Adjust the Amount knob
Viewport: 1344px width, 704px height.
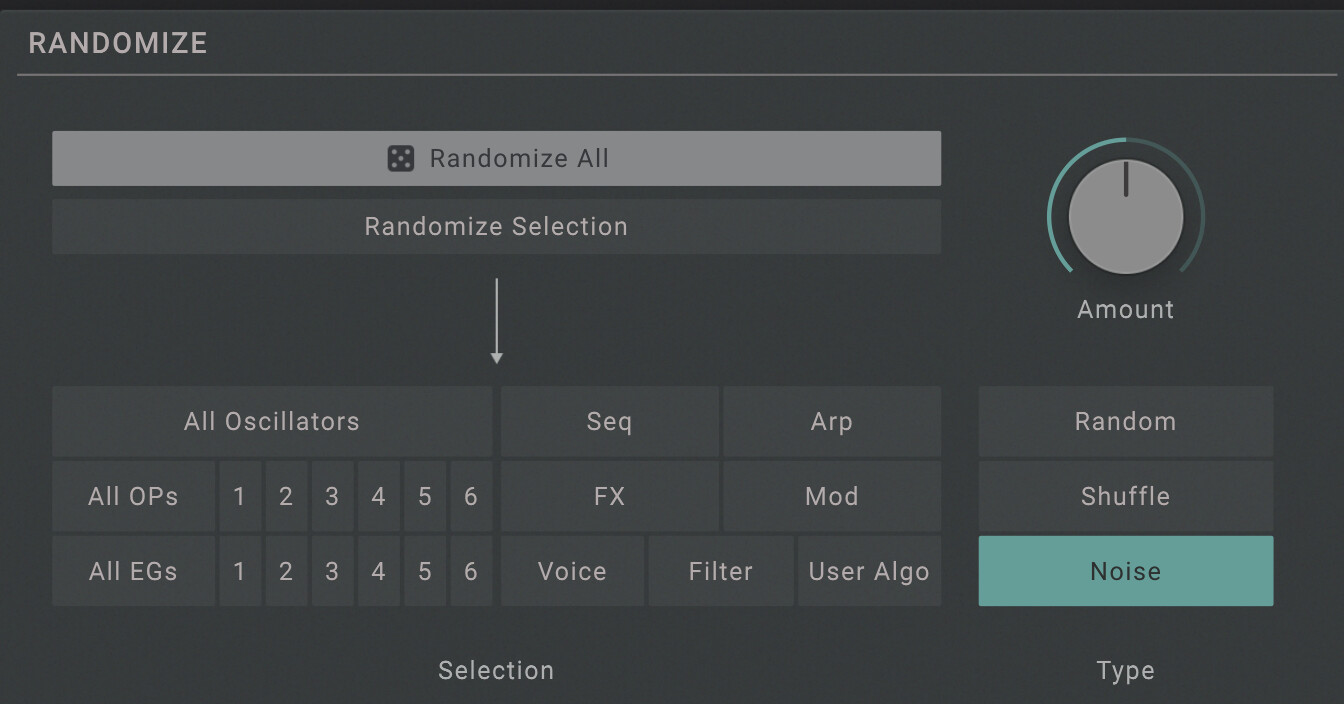coord(1125,216)
